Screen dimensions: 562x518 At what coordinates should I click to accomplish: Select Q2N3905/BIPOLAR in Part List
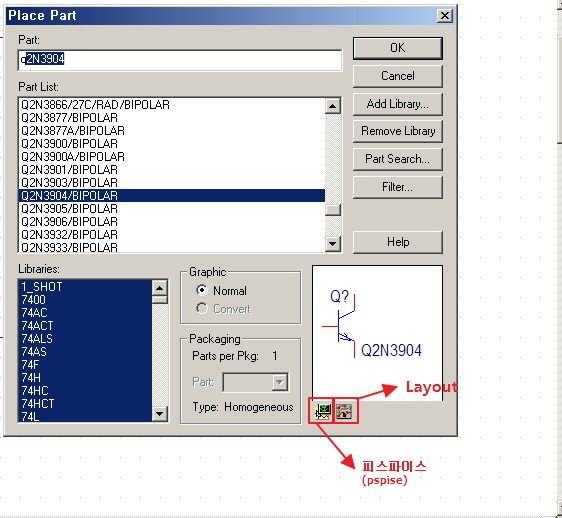click(x=171, y=209)
